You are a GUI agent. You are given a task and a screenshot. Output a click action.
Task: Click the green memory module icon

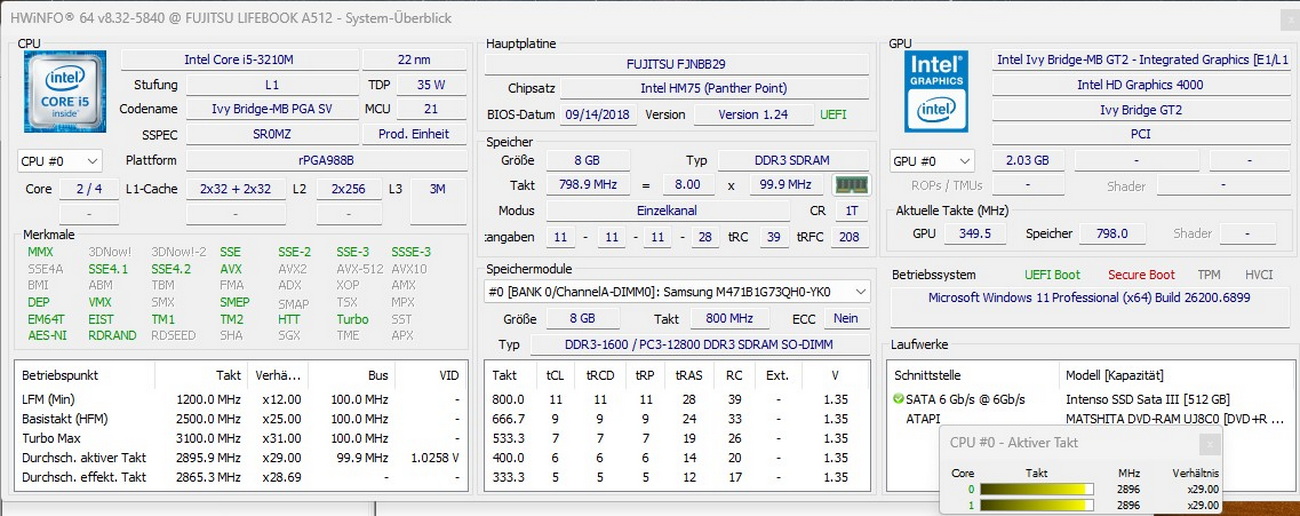point(851,185)
